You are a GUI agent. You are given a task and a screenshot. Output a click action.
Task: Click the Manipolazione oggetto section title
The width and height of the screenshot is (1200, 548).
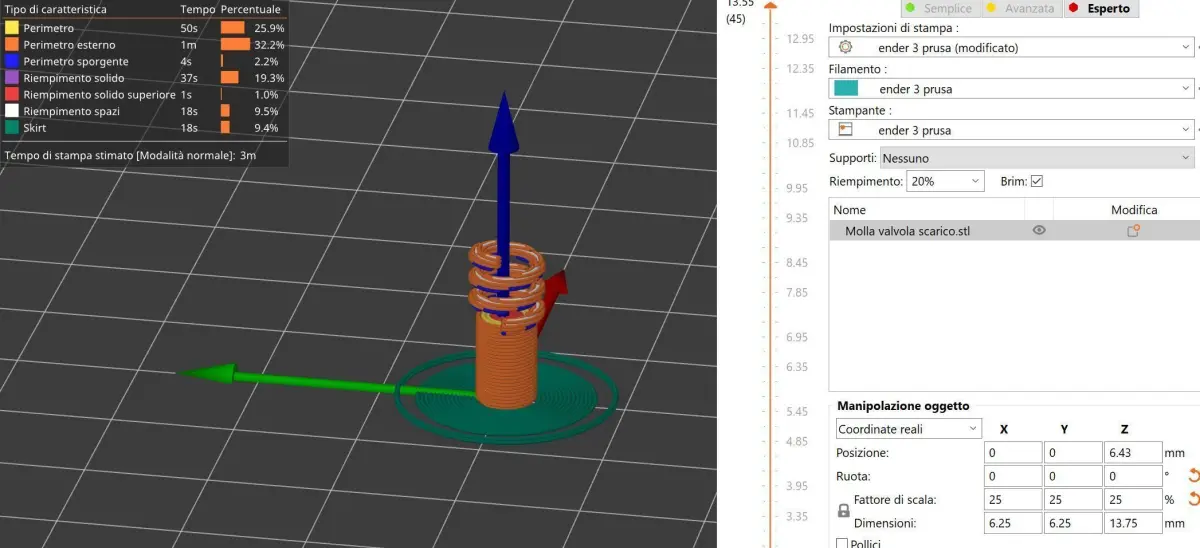click(x=903, y=406)
